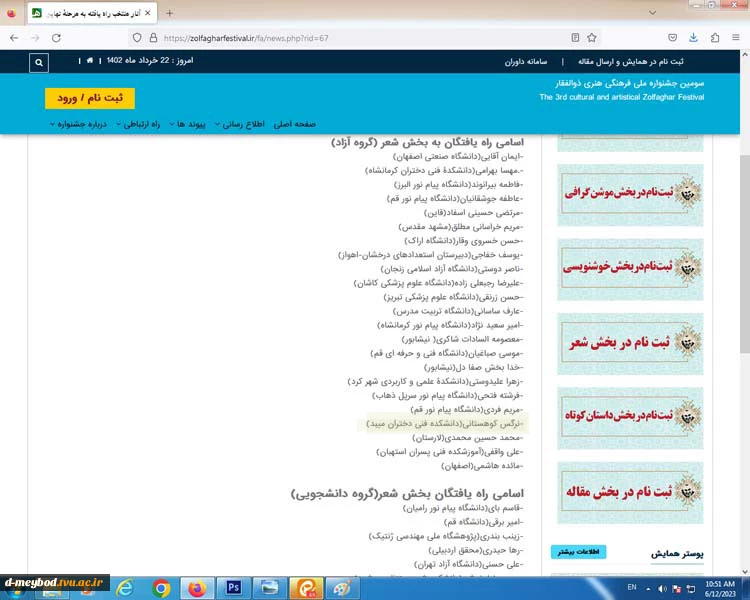Switch to Firefox in the taskbar
750x600 pixels.
click(x=197, y=588)
